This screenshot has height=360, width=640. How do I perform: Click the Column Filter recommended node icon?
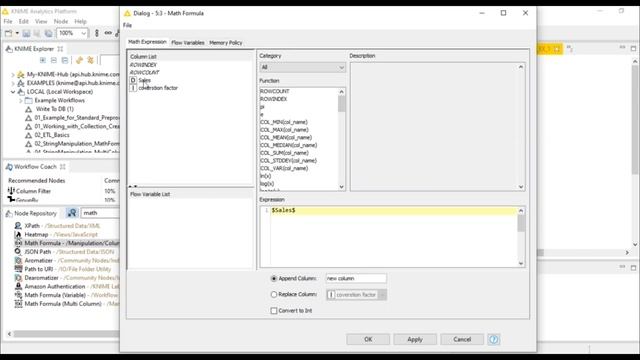(x=11, y=191)
